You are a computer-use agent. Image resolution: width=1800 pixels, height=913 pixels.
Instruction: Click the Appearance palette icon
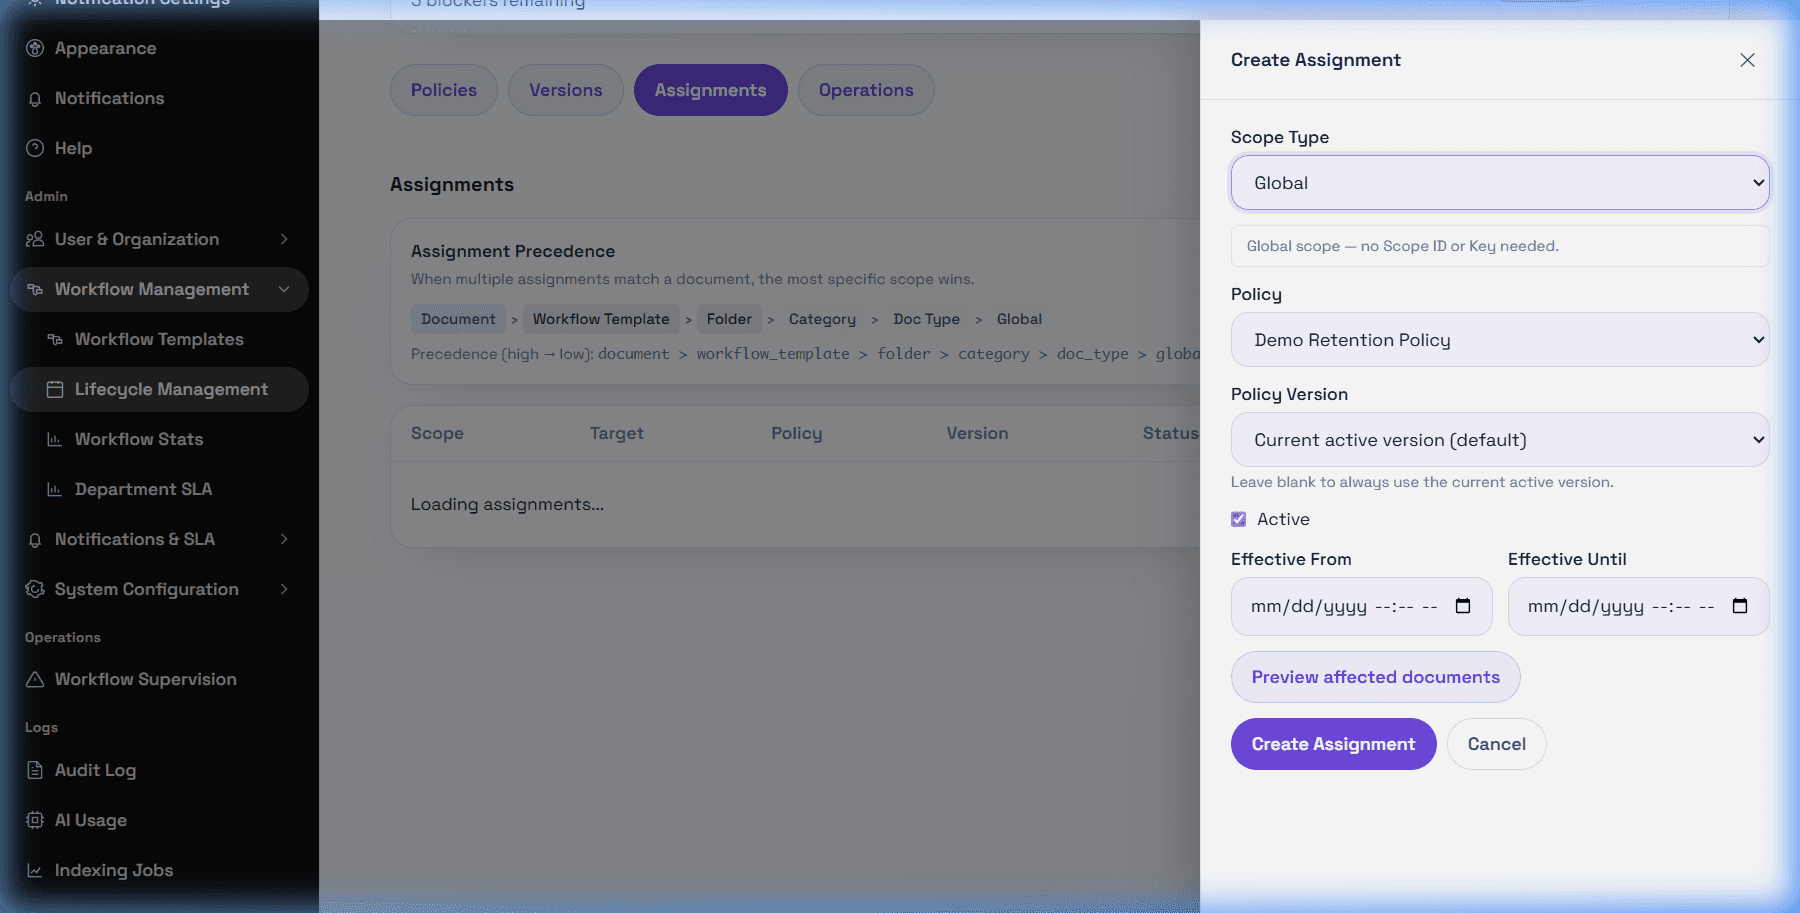pyautogui.click(x=35, y=48)
